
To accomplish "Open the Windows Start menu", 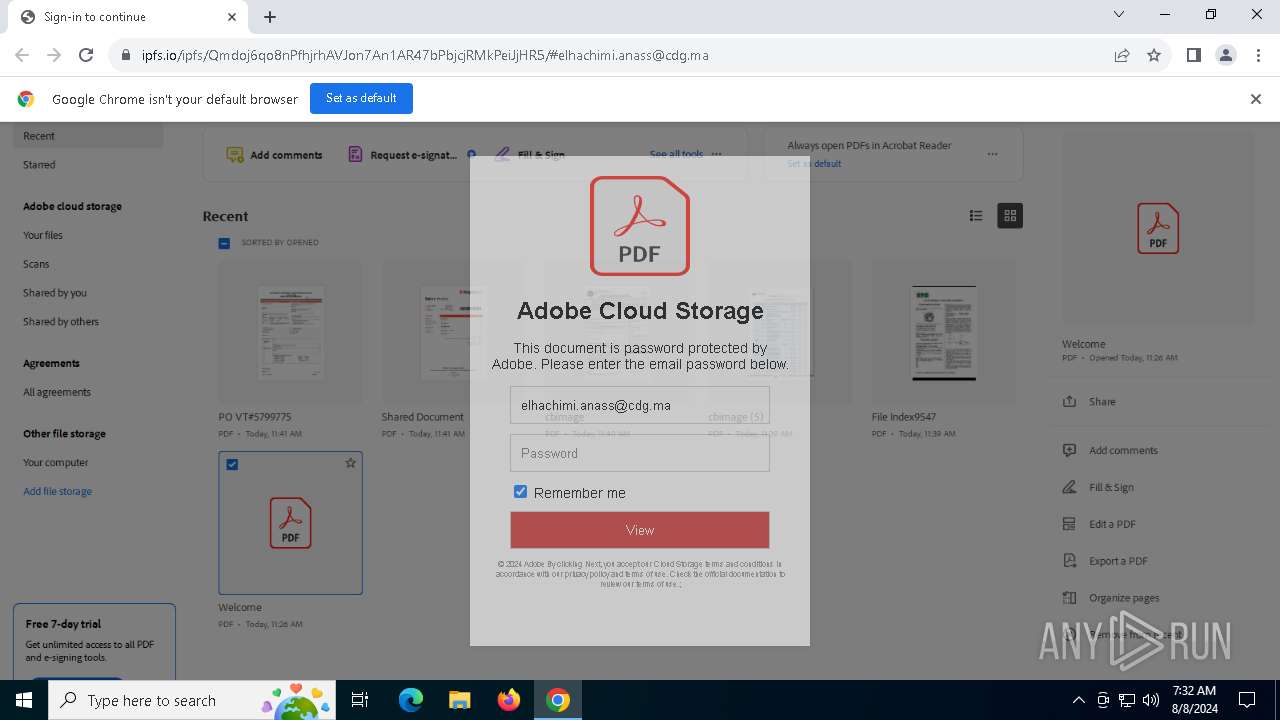I will pyautogui.click(x=24, y=700).
